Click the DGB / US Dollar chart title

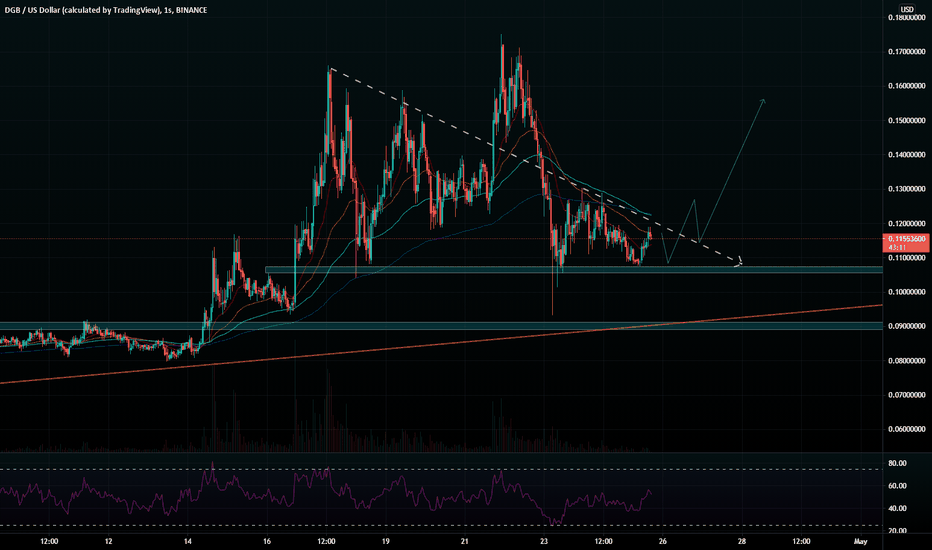105,10
